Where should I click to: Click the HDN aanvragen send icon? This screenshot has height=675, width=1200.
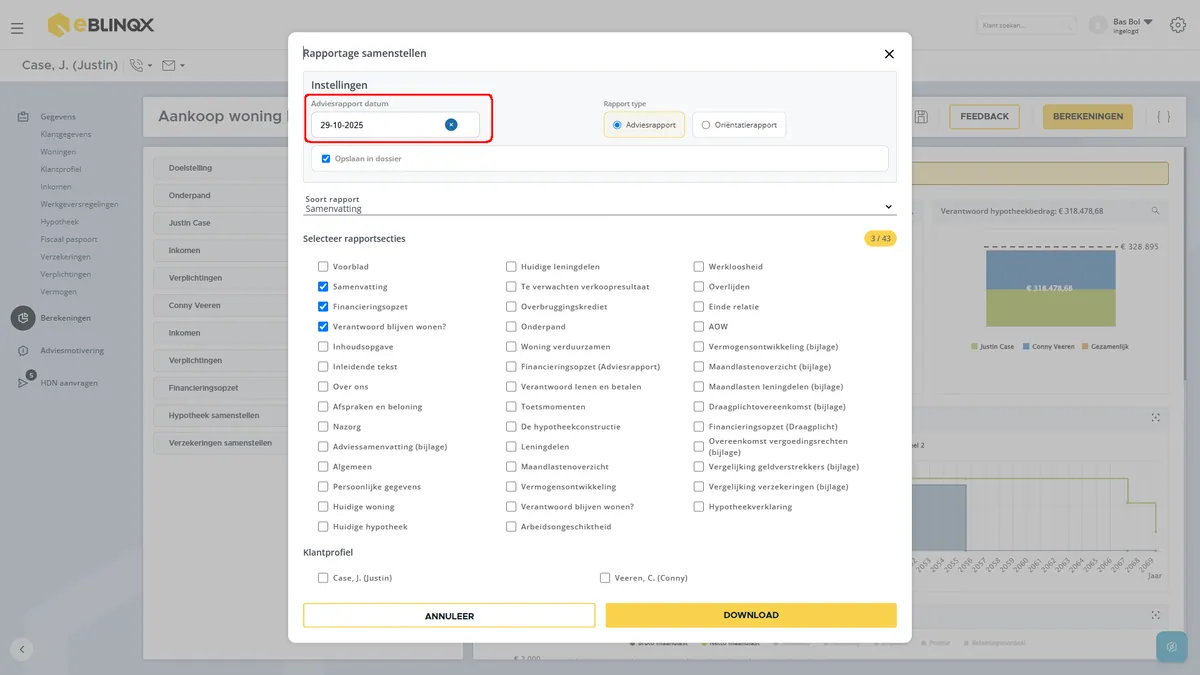point(23,383)
